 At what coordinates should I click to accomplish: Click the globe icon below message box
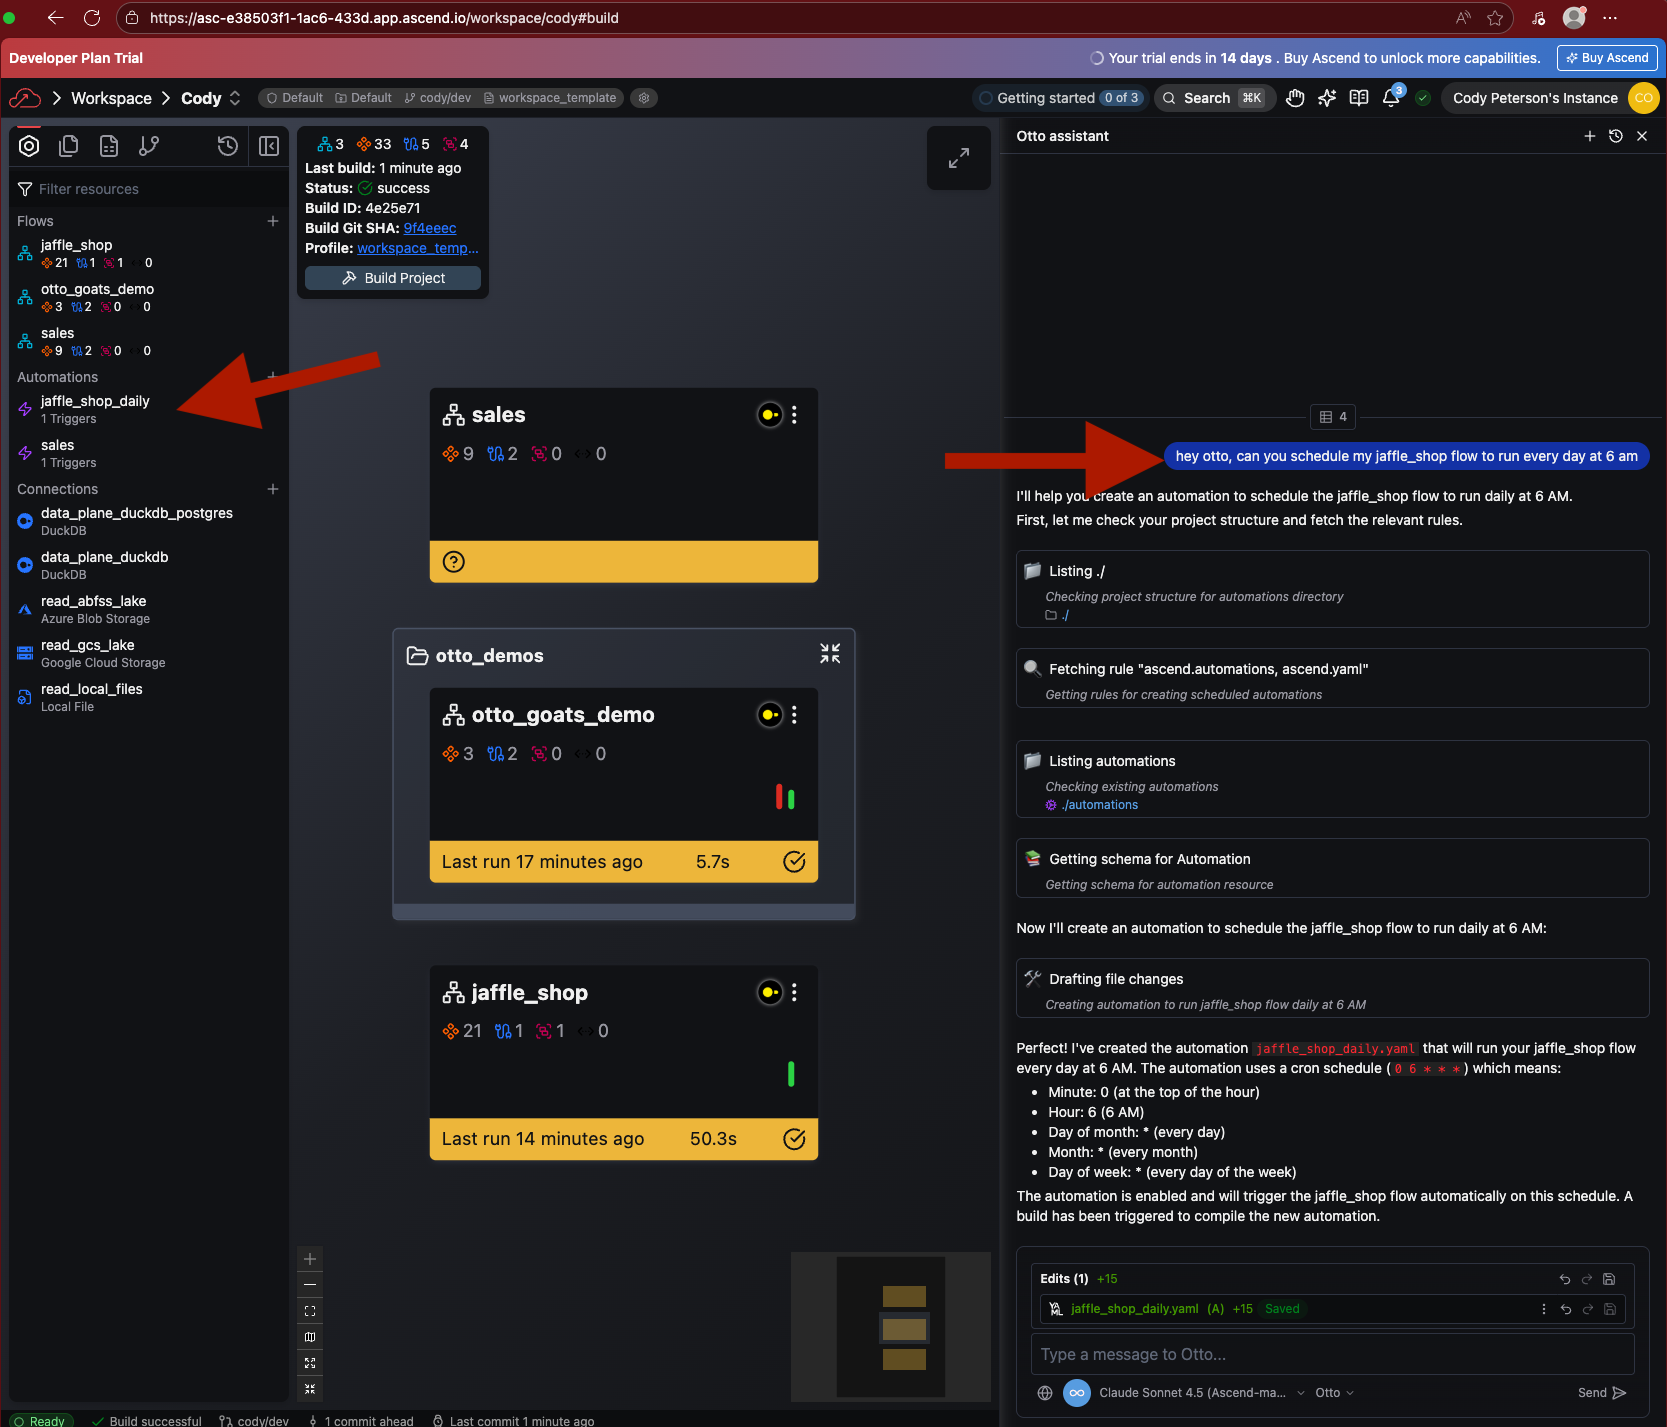click(x=1045, y=1393)
